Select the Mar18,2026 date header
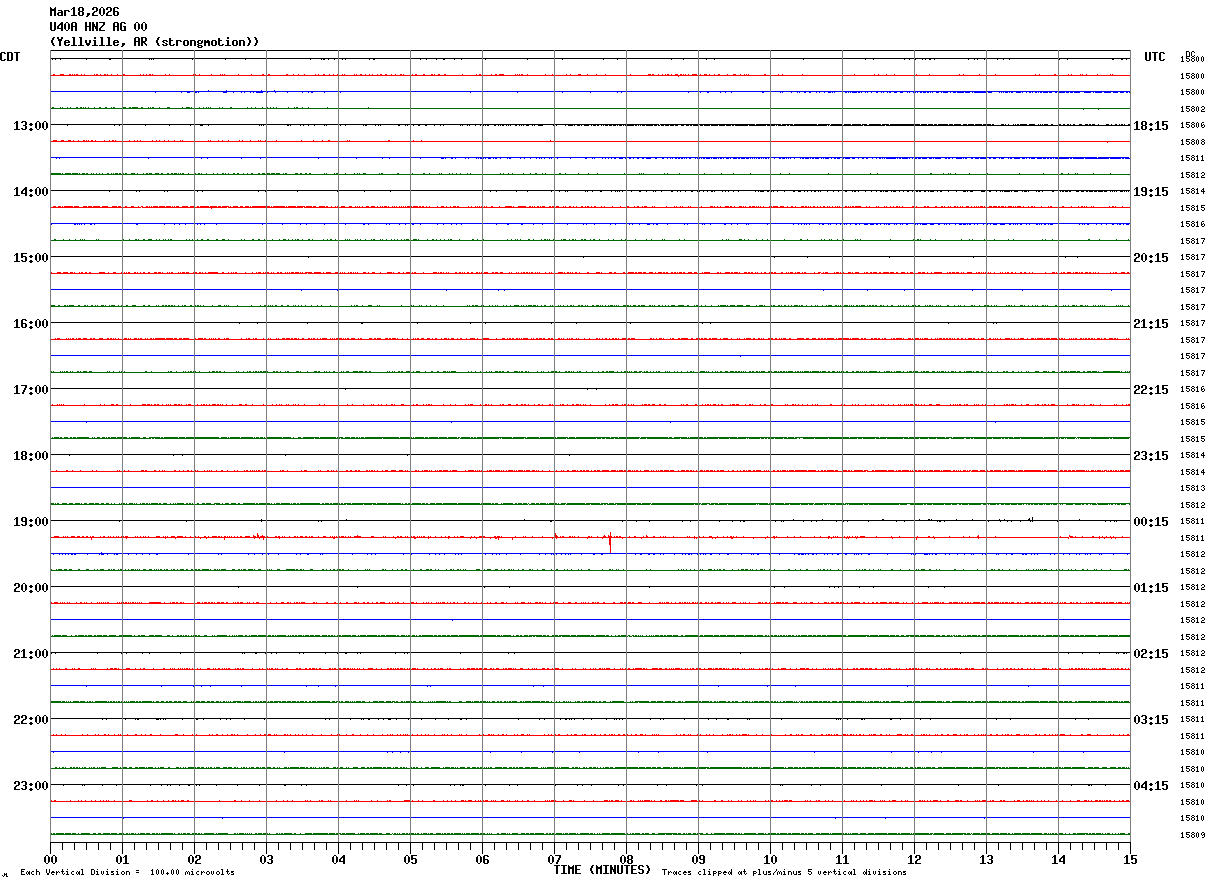Viewport: 1210px width, 886px height. coord(84,12)
